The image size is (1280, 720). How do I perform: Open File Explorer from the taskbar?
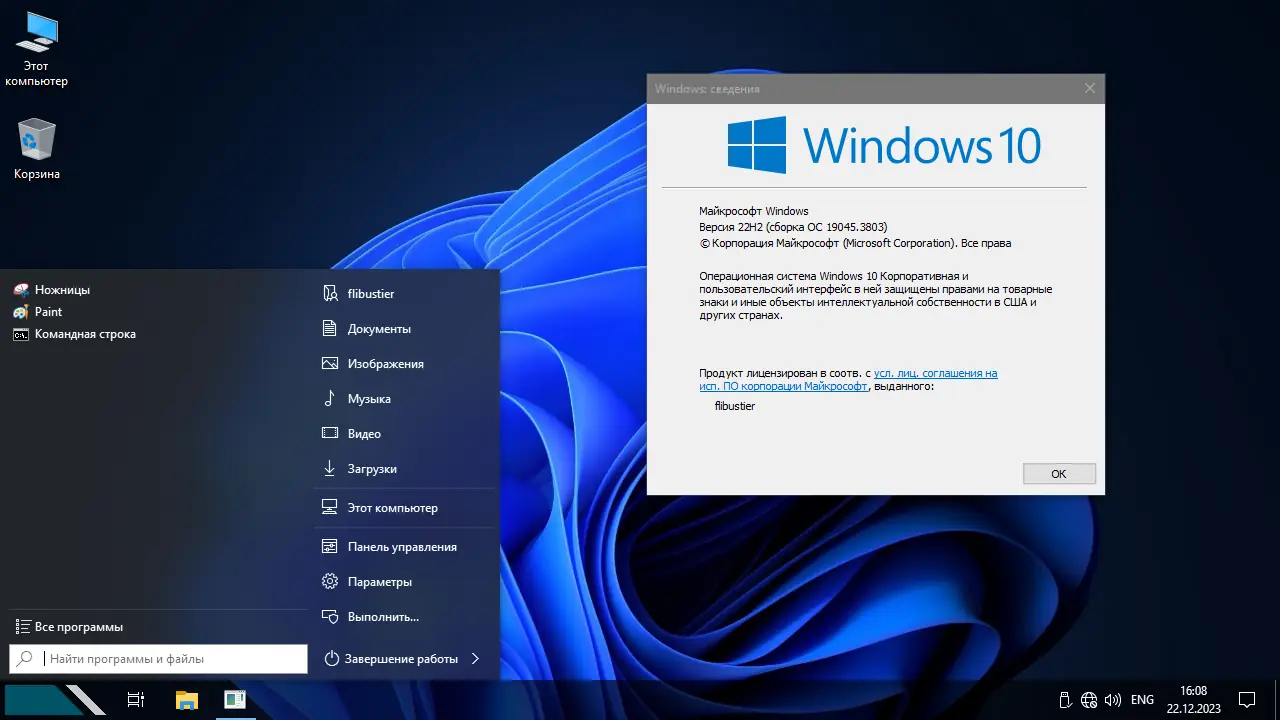tap(186, 700)
